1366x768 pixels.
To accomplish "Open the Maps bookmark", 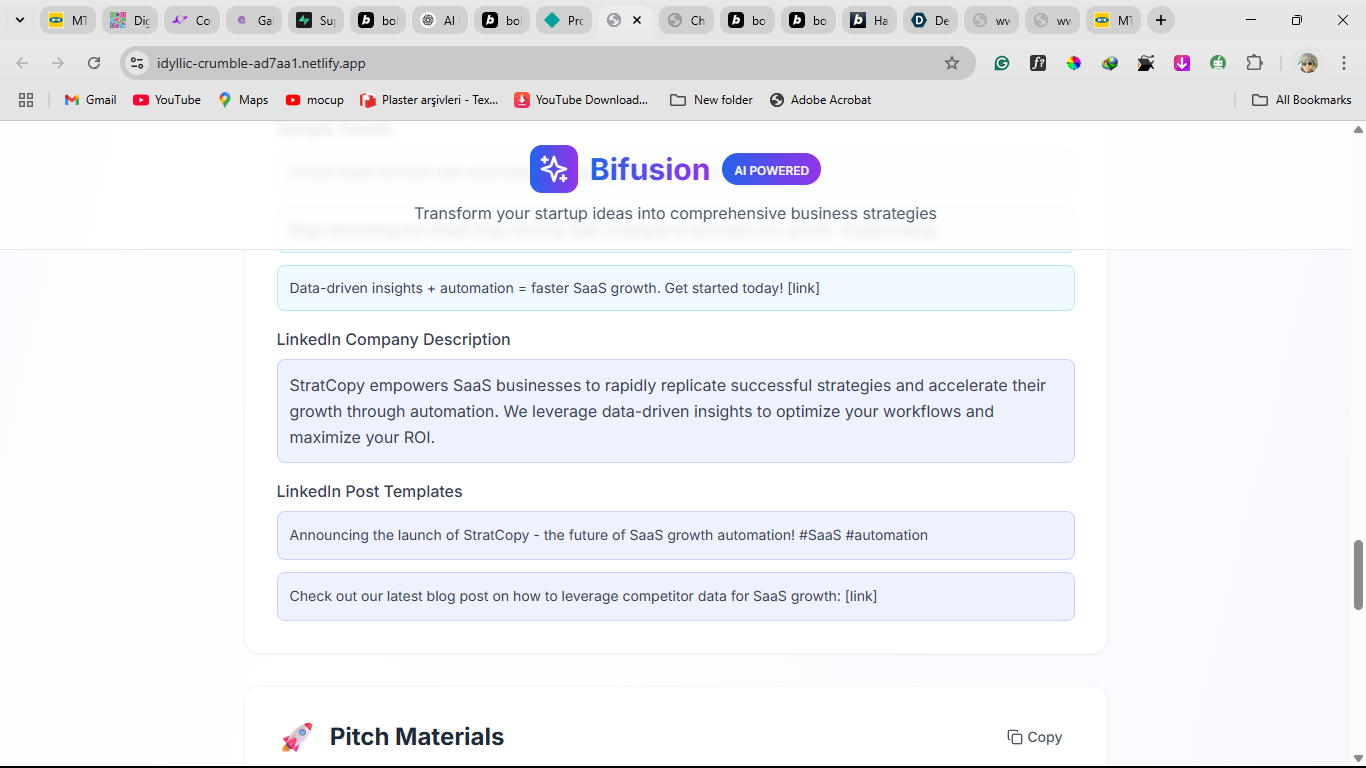I will (x=243, y=100).
